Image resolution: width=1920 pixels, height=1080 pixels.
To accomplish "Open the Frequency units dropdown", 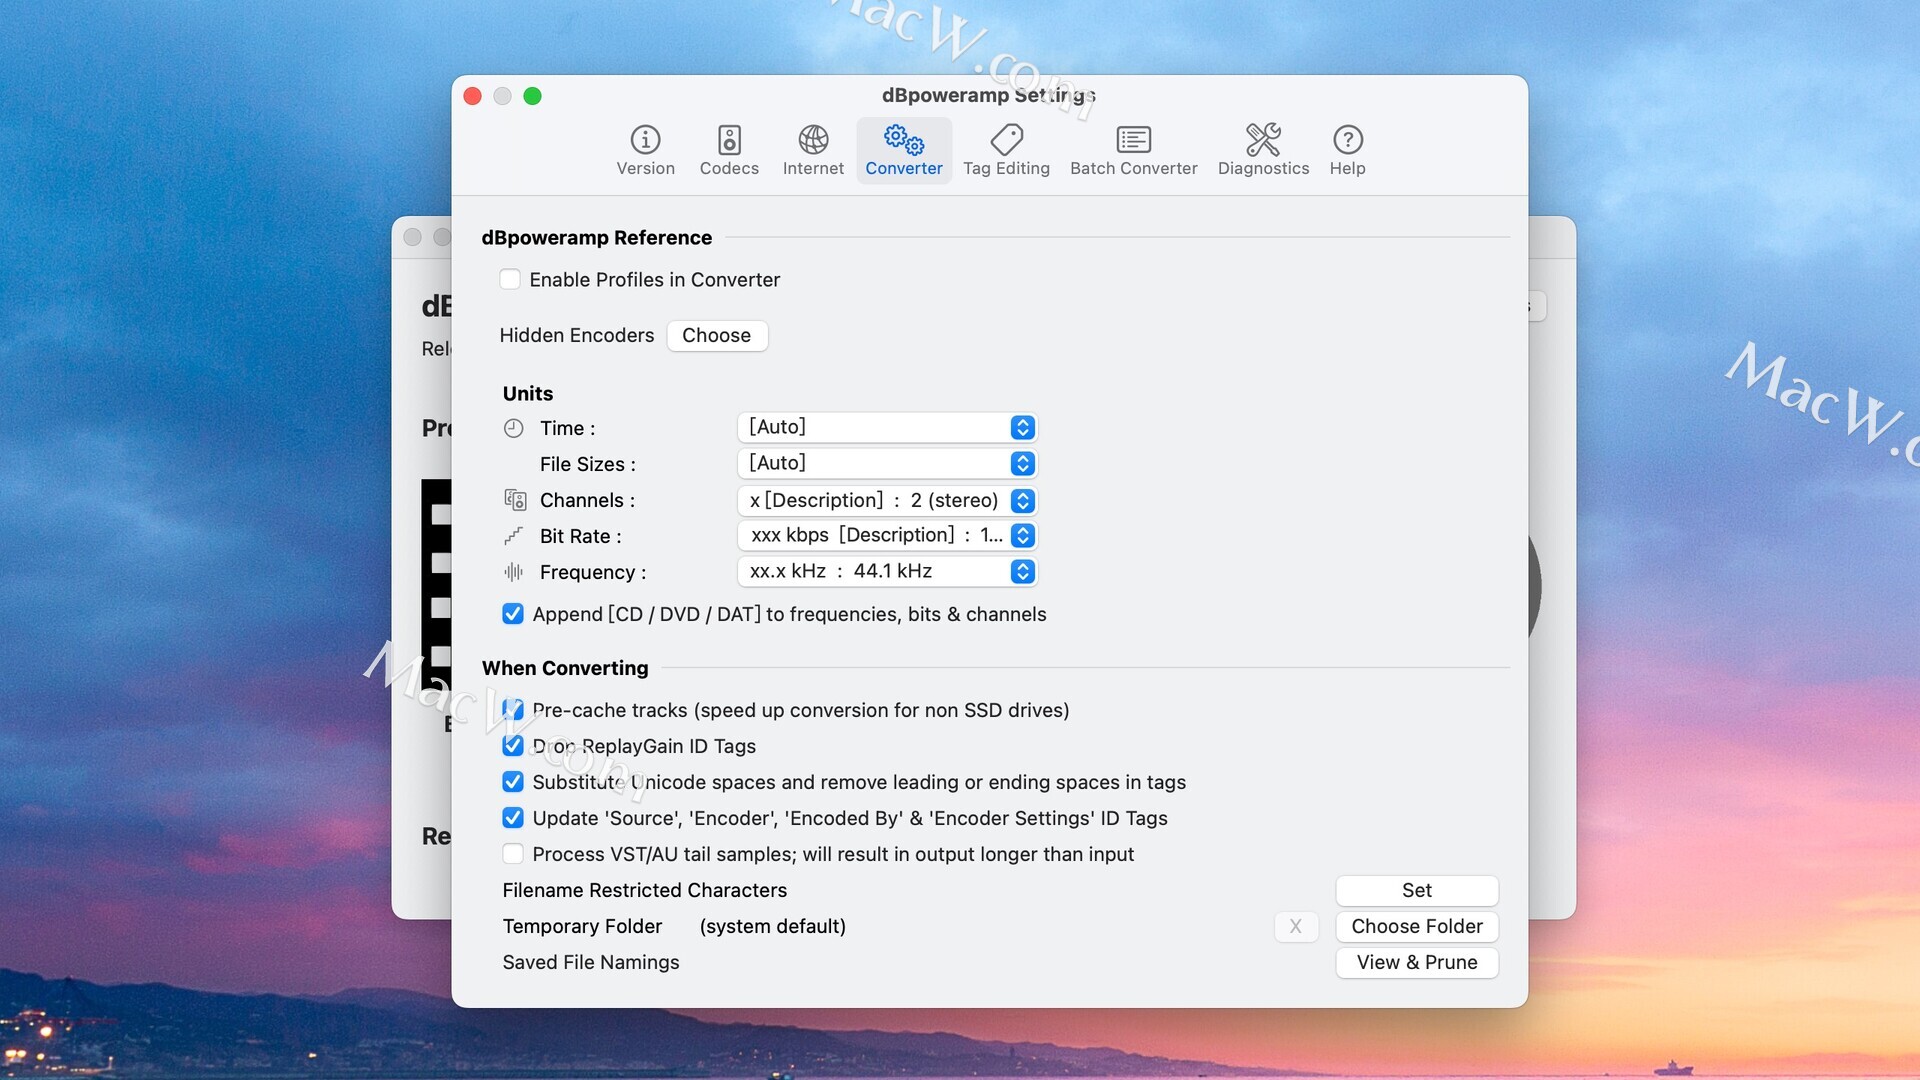I will tap(887, 572).
